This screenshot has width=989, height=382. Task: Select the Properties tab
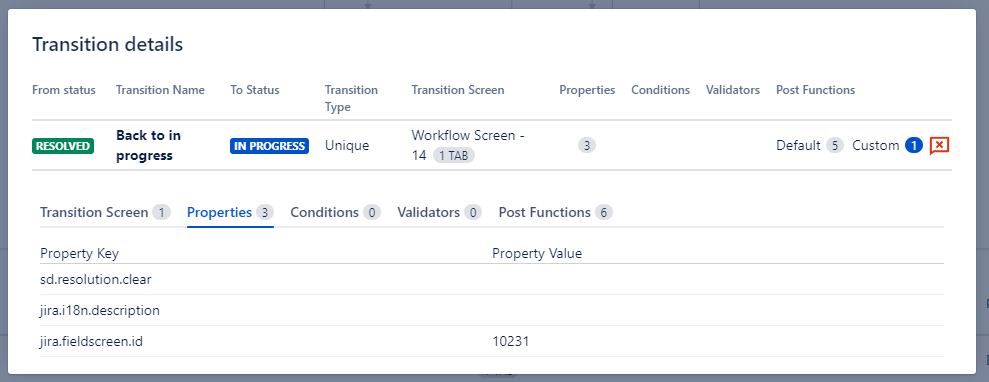(x=230, y=212)
